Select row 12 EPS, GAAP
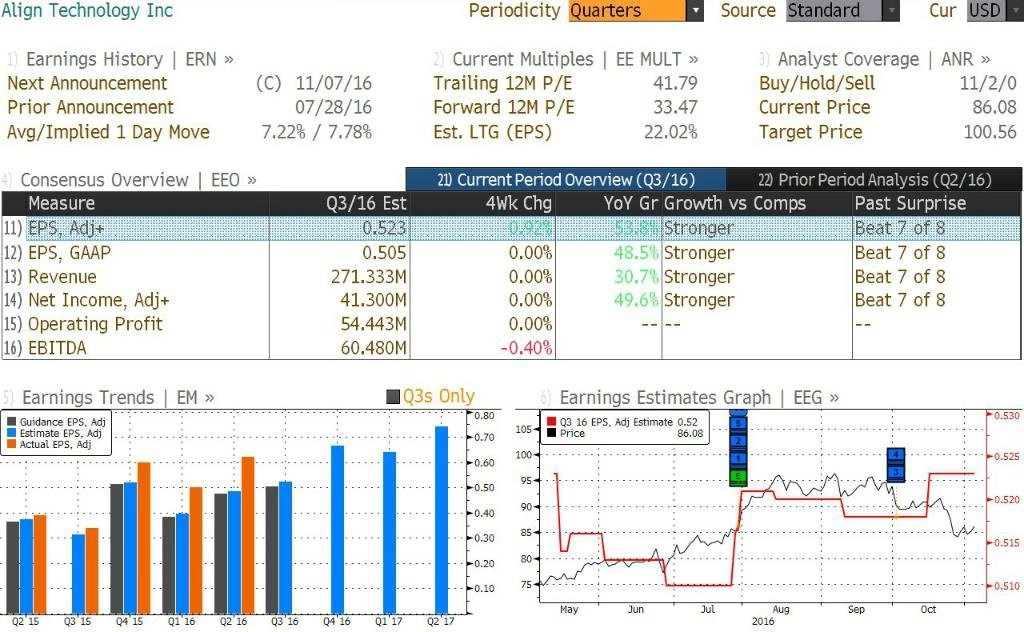The height and width of the screenshot is (632, 1024). [x=511, y=253]
